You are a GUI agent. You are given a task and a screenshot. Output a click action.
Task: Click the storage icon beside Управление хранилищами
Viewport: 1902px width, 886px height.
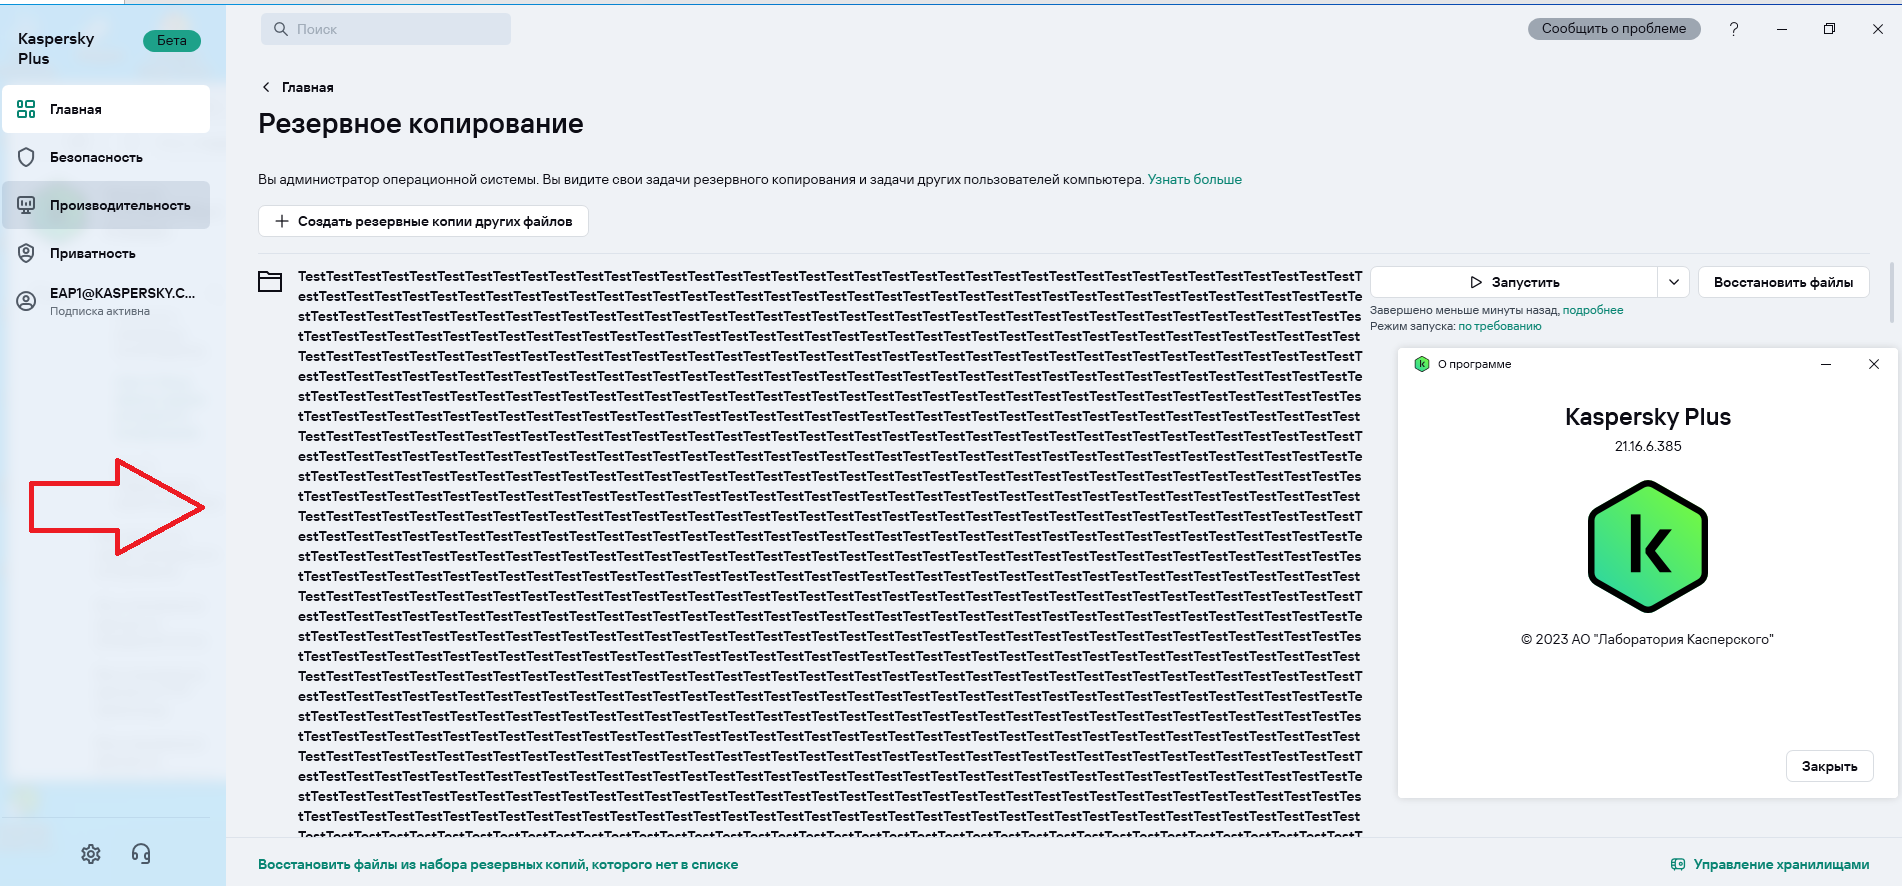point(1678,864)
